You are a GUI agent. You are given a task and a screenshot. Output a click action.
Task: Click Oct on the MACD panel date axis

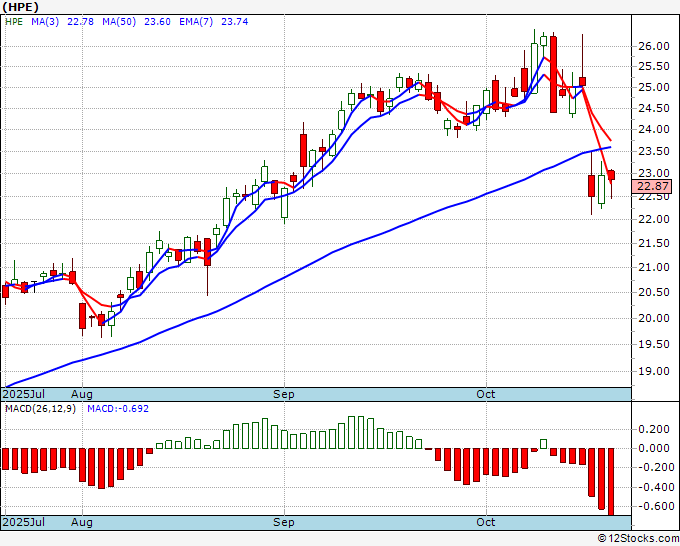[486, 522]
